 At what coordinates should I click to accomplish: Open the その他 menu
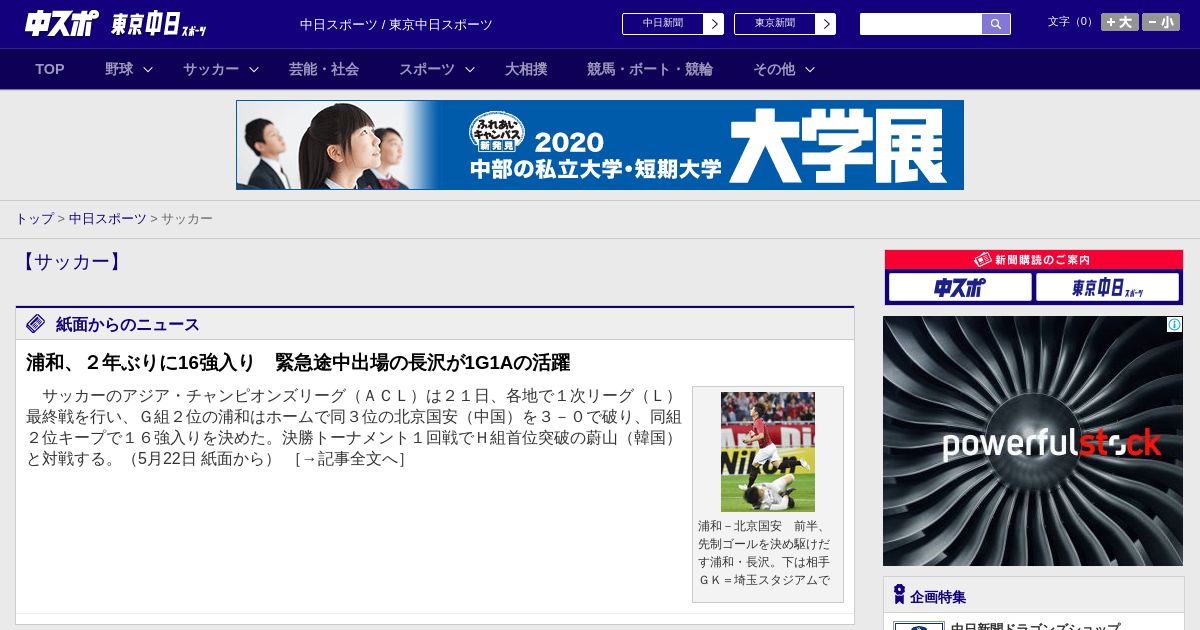tap(774, 69)
